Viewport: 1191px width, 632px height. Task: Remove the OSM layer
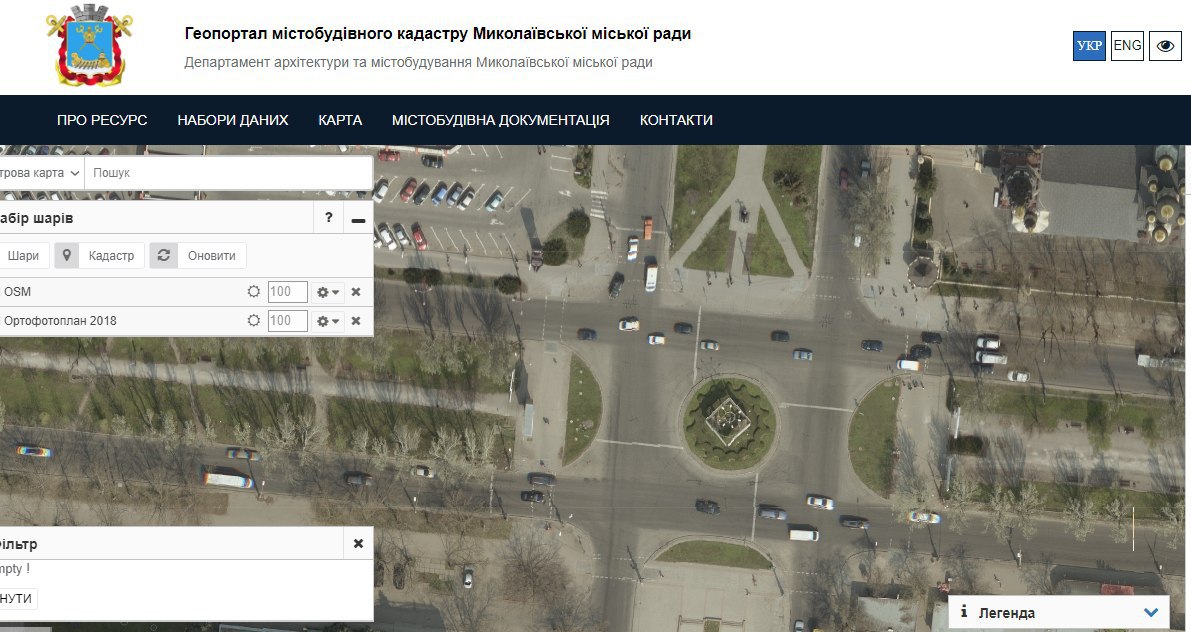pyautogui.click(x=355, y=292)
